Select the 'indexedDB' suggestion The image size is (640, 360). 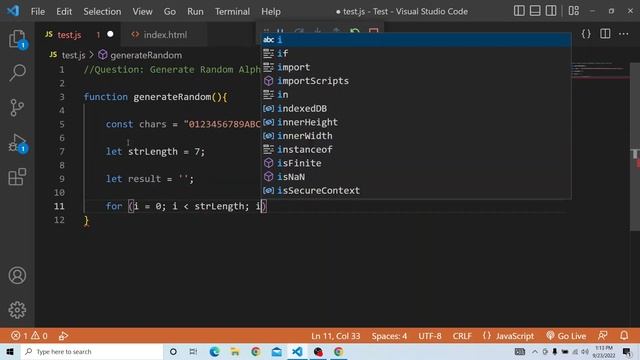tap(416, 108)
